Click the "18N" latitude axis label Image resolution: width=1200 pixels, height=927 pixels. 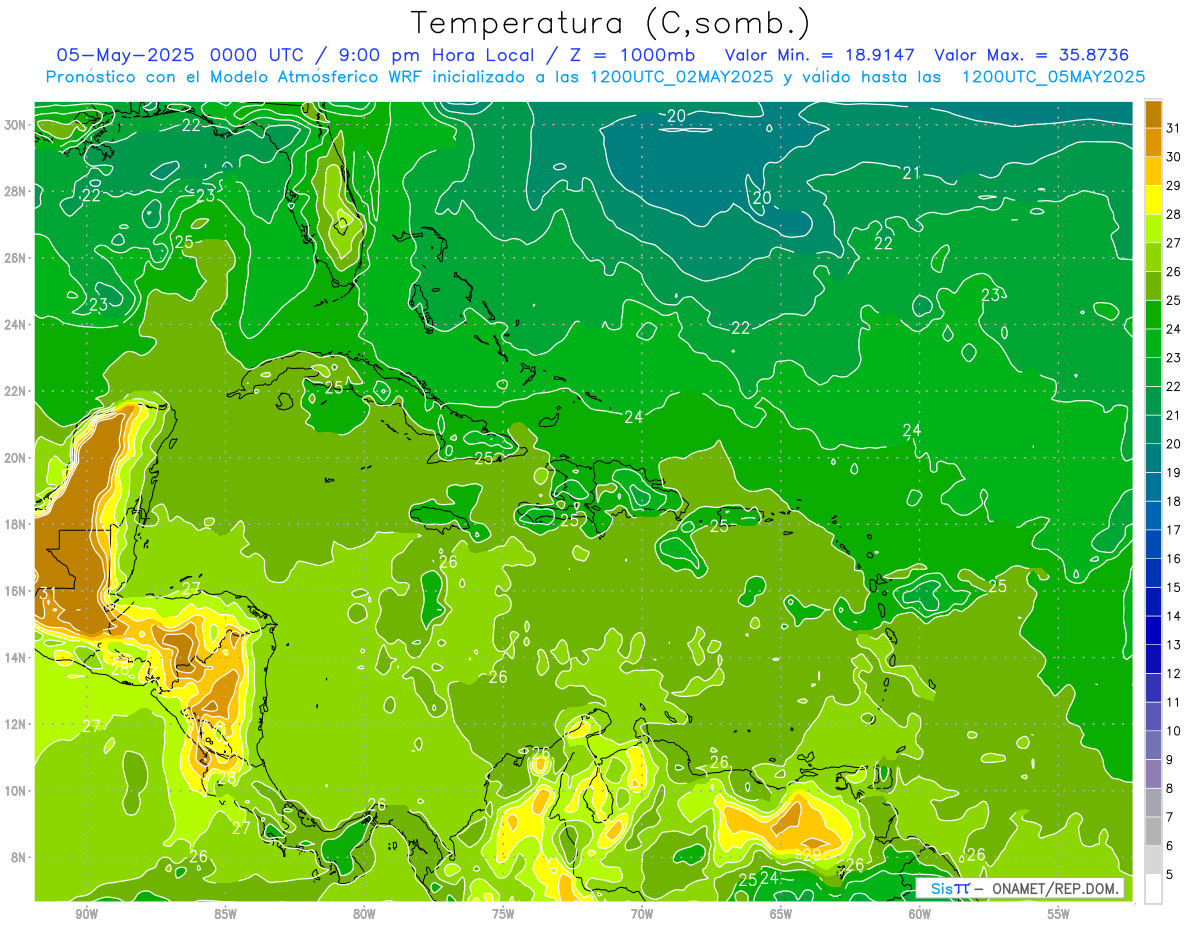(x=16, y=524)
